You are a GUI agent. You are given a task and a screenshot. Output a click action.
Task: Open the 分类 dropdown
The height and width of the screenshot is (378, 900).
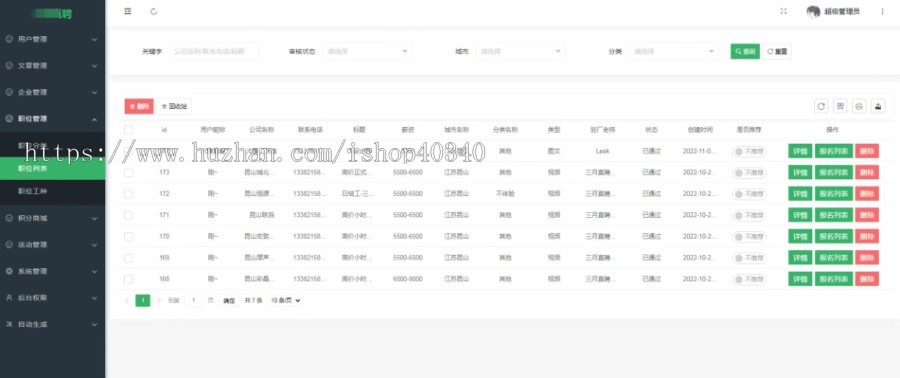pos(673,51)
